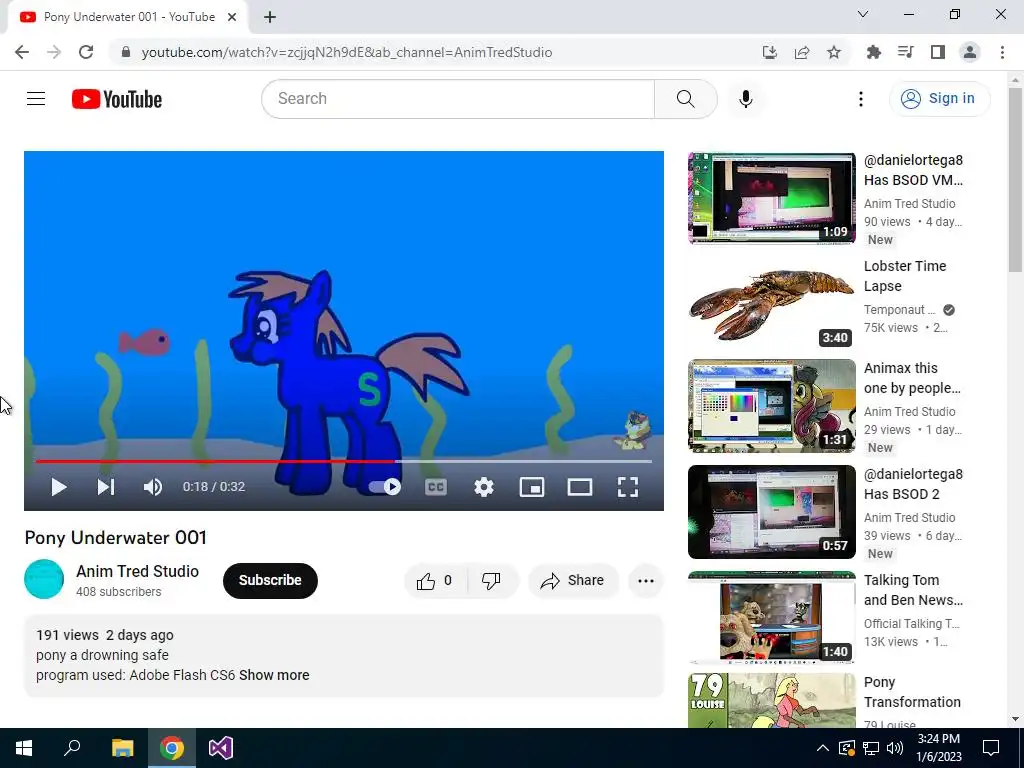Toggle the autoplay switch
Image resolution: width=1024 pixels, height=768 pixels.
(385, 487)
